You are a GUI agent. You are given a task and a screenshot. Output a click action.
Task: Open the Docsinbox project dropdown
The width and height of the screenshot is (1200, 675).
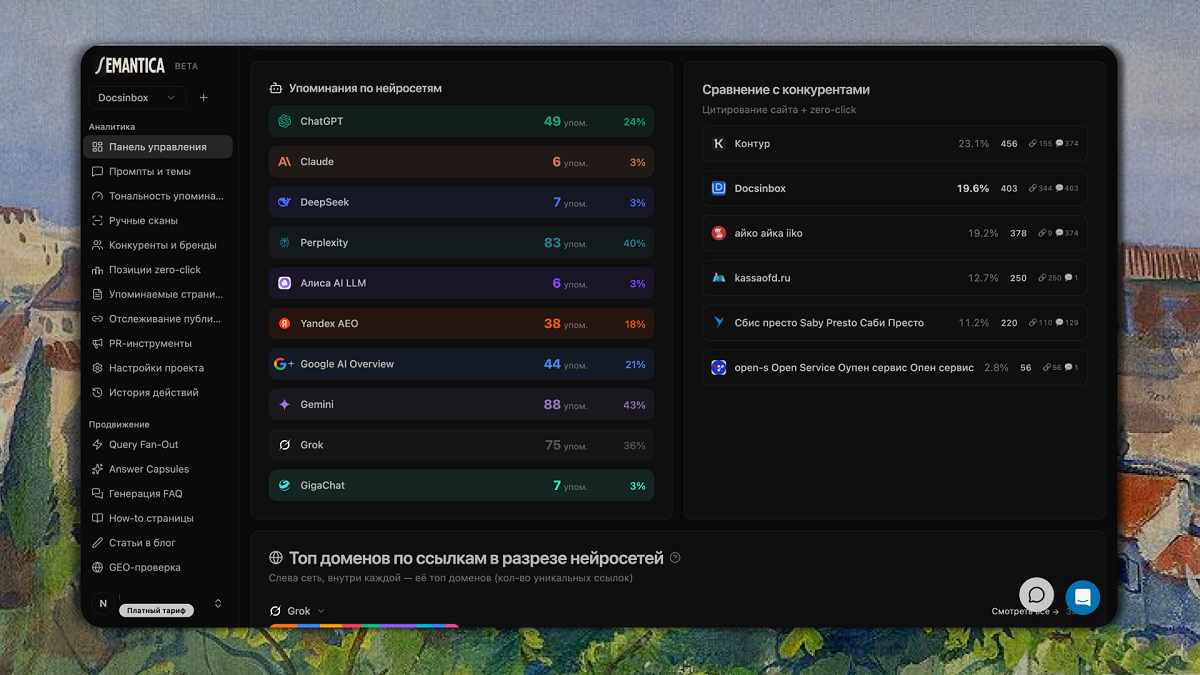[137, 98]
